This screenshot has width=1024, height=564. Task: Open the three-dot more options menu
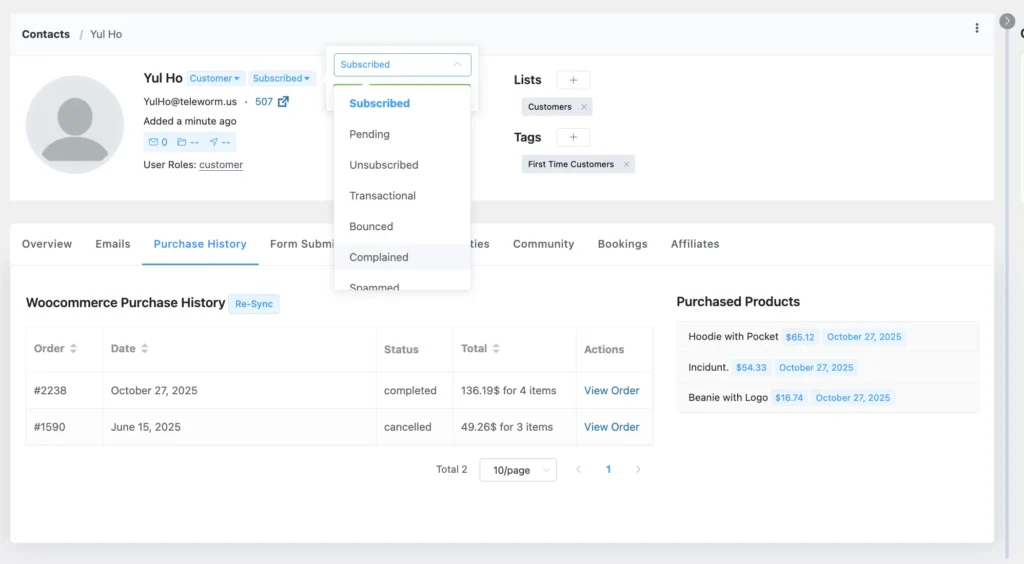click(977, 29)
